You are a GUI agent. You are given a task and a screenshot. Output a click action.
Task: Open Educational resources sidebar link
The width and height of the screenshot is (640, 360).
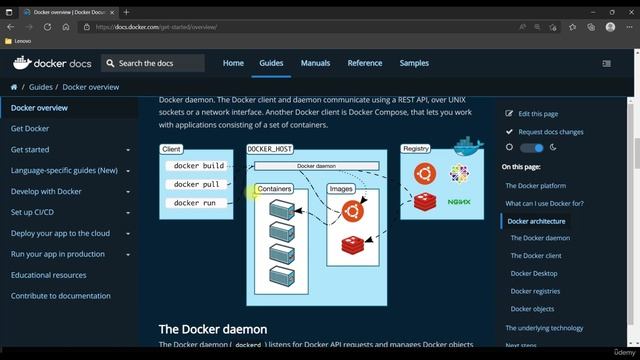tap(49, 275)
